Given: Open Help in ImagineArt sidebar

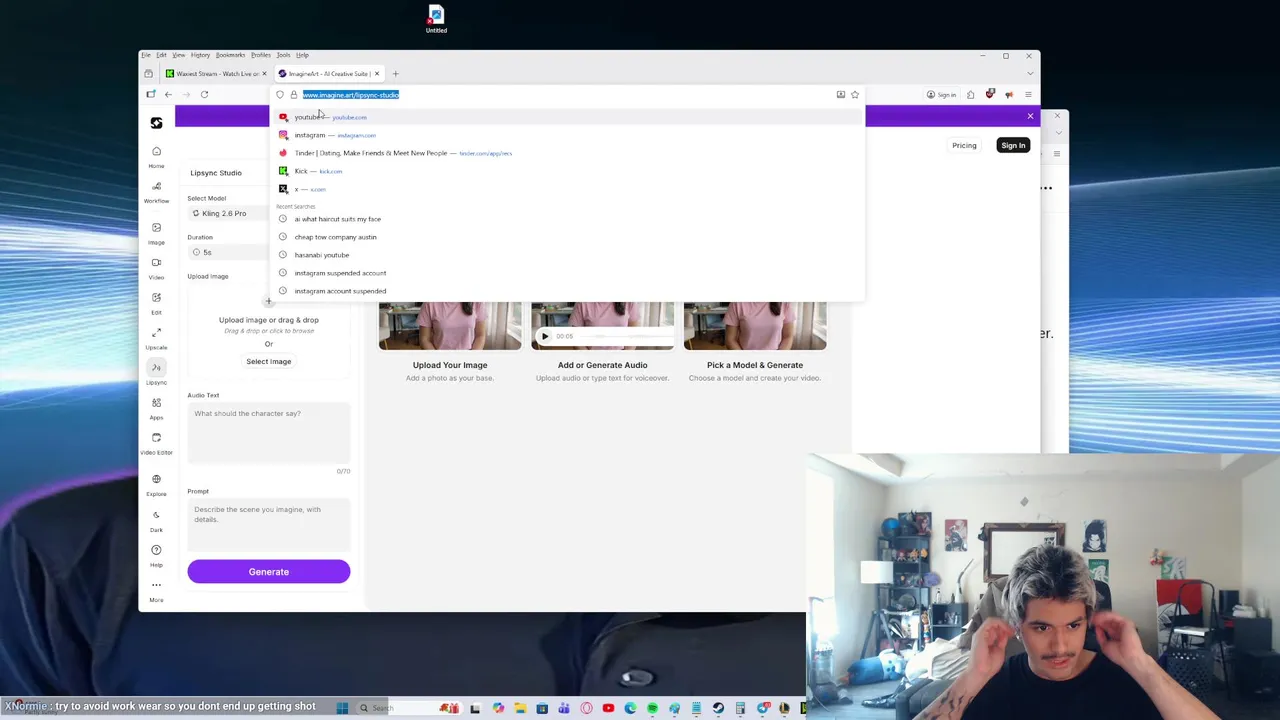Looking at the screenshot, I should (156, 555).
